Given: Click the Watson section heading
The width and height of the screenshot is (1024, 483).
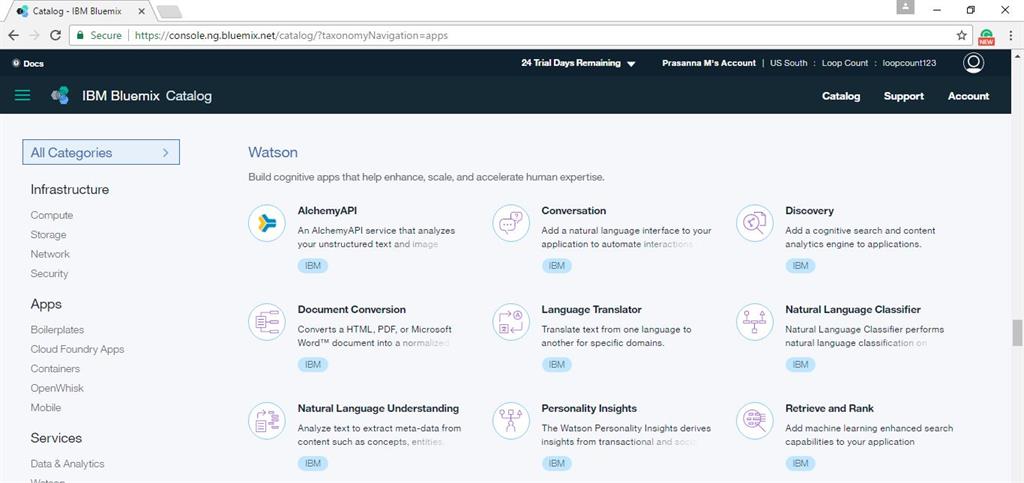Looking at the screenshot, I should point(273,152).
